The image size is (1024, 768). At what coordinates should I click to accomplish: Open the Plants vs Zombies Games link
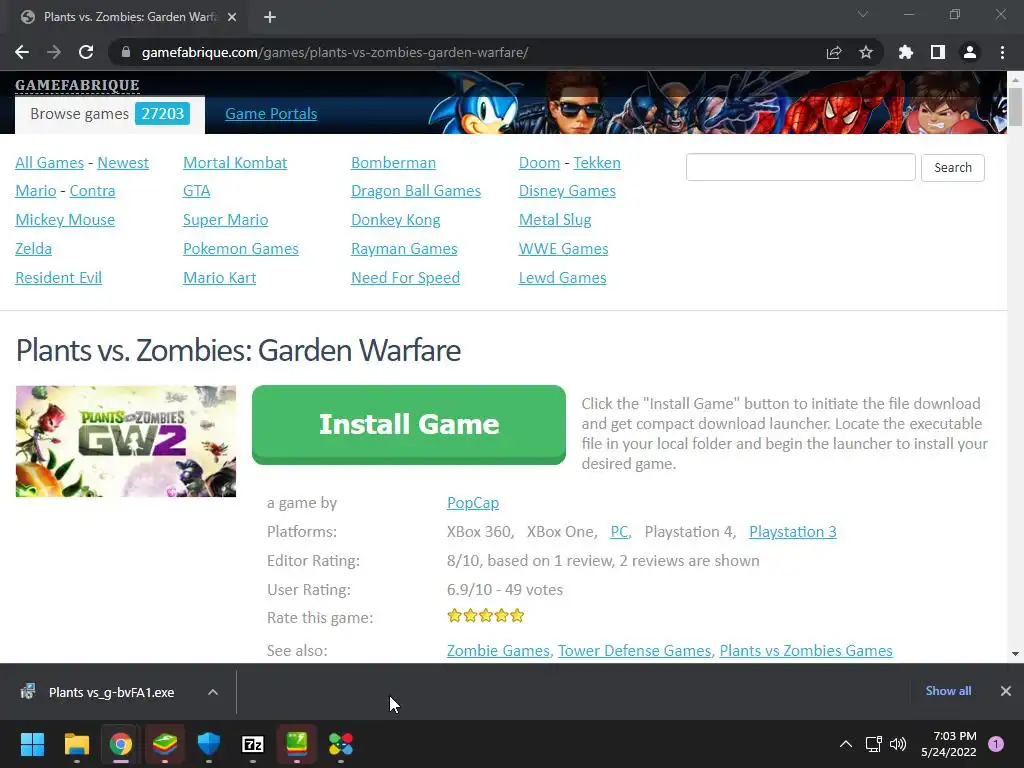click(806, 650)
